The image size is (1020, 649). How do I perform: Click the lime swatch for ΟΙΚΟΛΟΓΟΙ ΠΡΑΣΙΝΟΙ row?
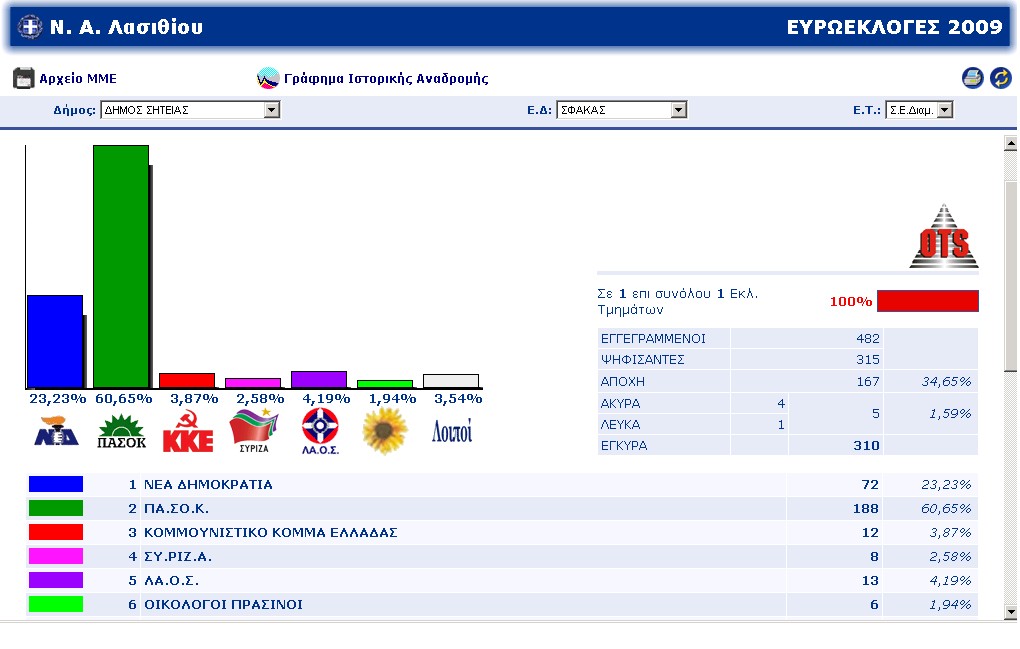pos(56,604)
